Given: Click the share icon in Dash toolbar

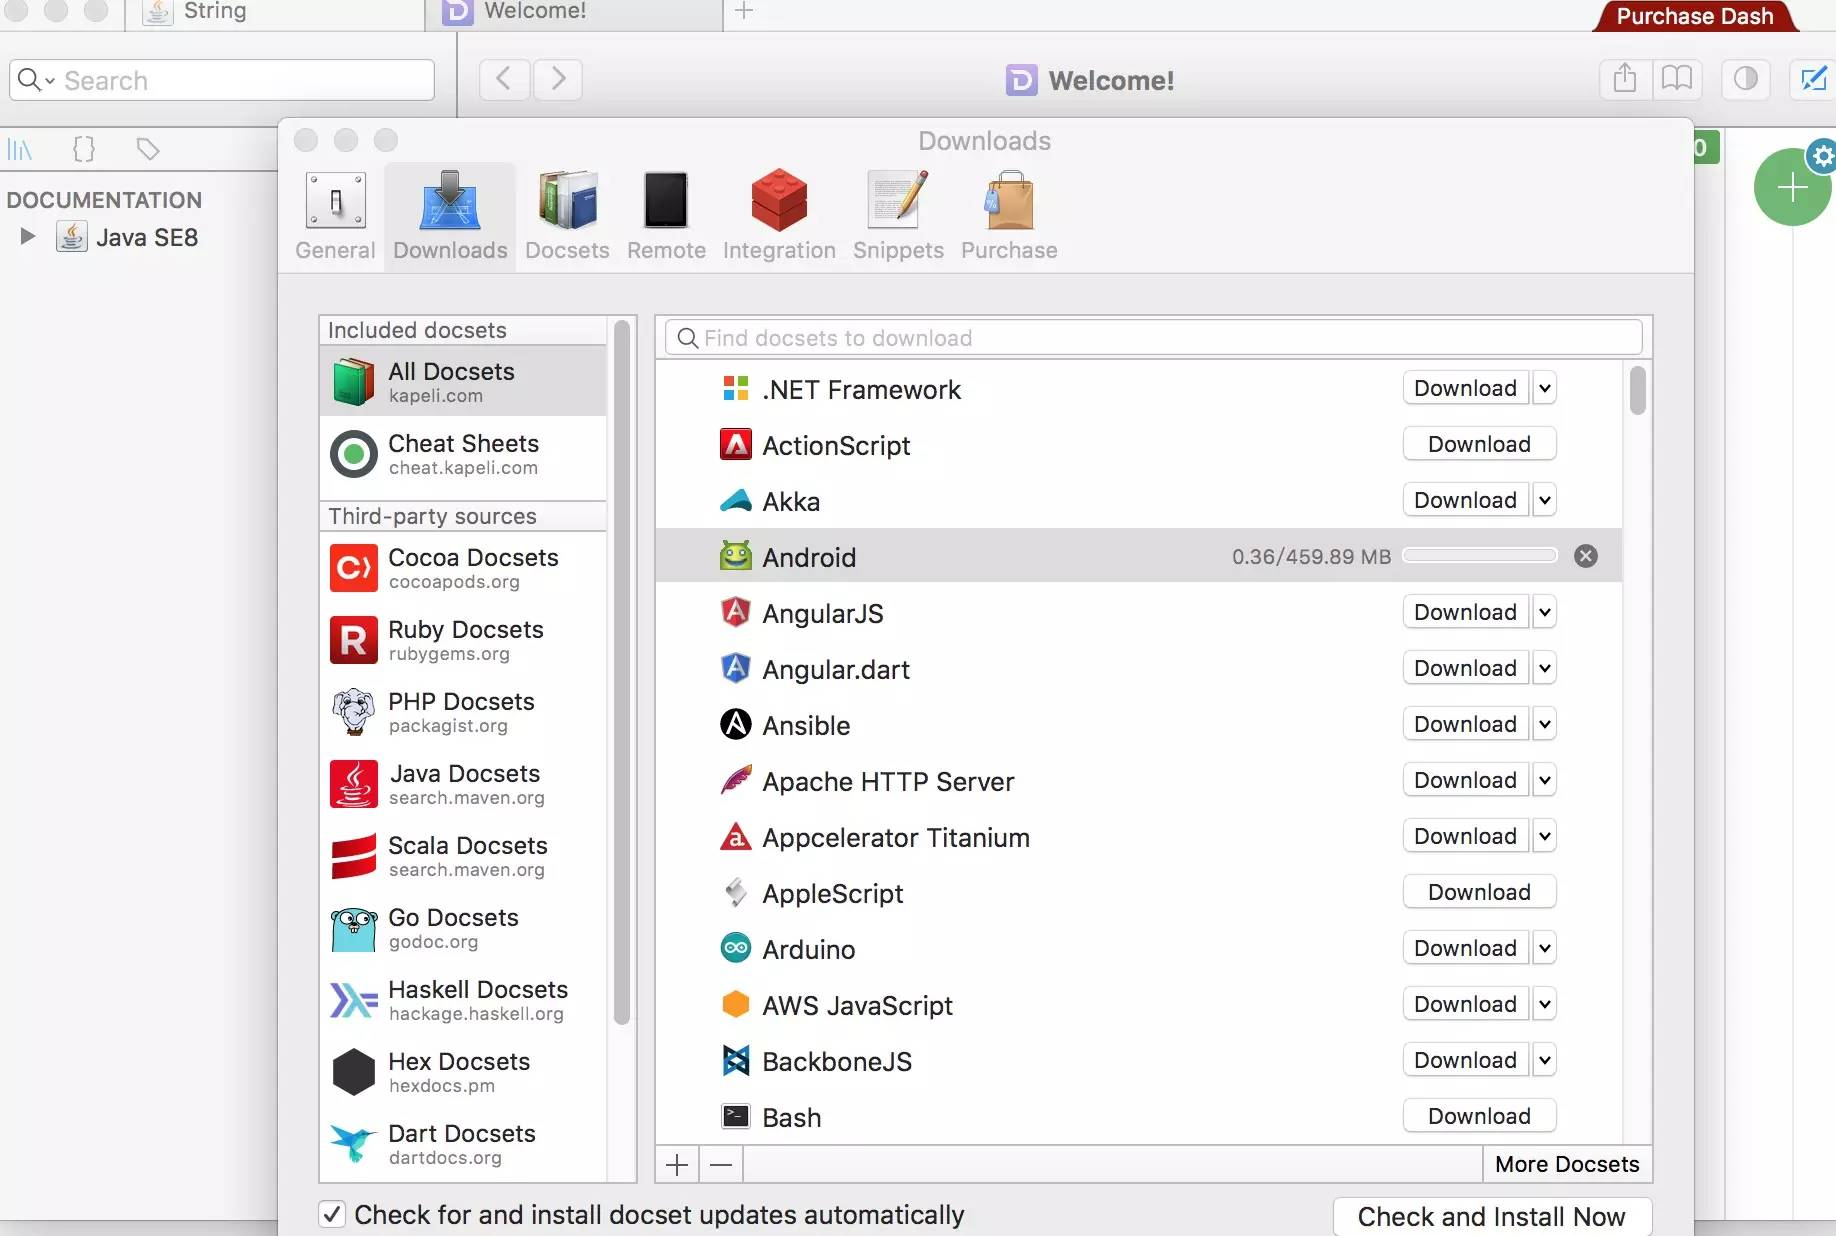Looking at the screenshot, I should pos(1625,78).
